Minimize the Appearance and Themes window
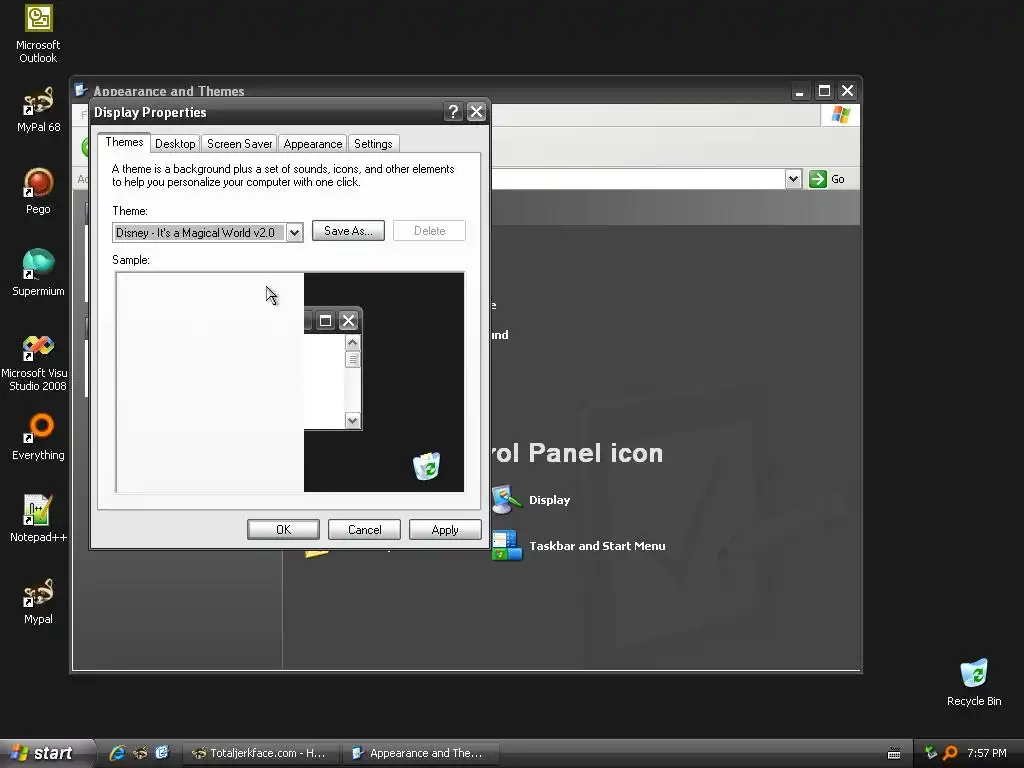The height and width of the screenshot is (768, 1024). tap(799, 91)
